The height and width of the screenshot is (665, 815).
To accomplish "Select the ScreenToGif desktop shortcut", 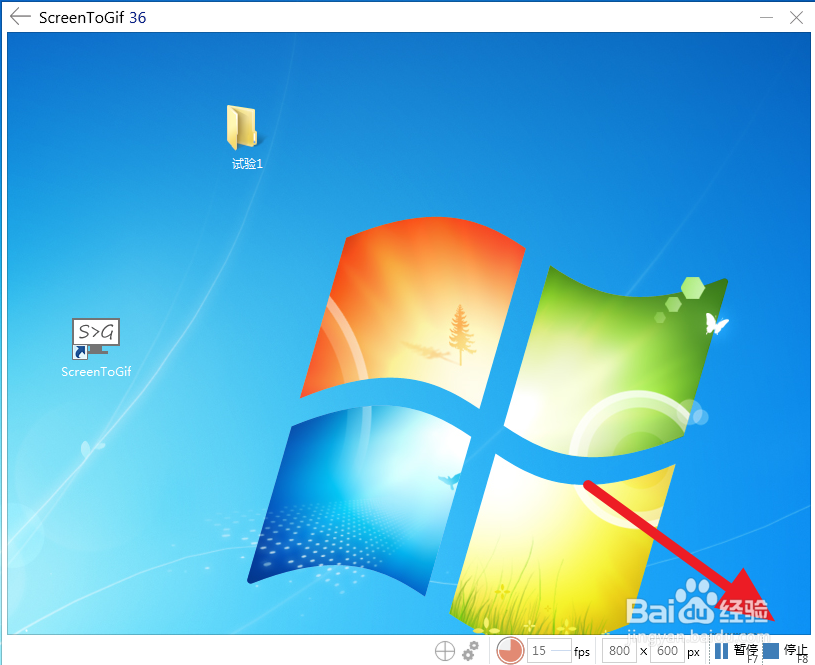I will (96, 348).
